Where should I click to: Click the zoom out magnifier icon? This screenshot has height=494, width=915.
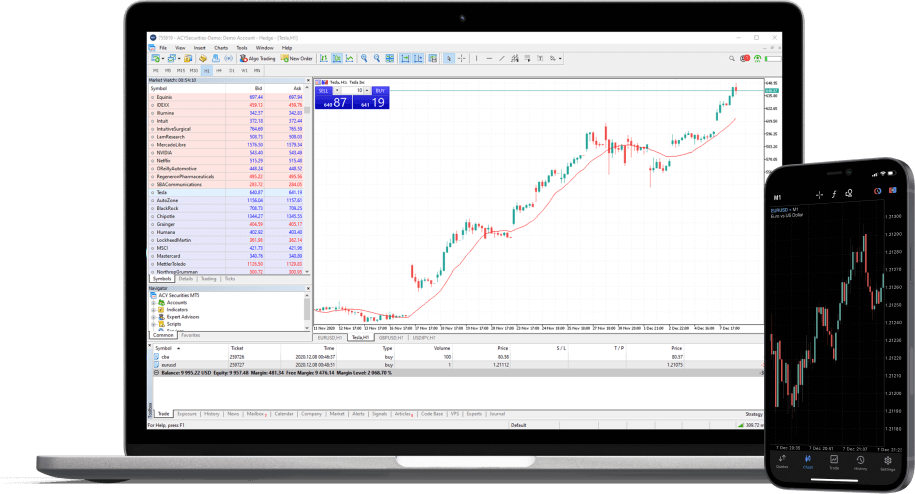[376, 58]
